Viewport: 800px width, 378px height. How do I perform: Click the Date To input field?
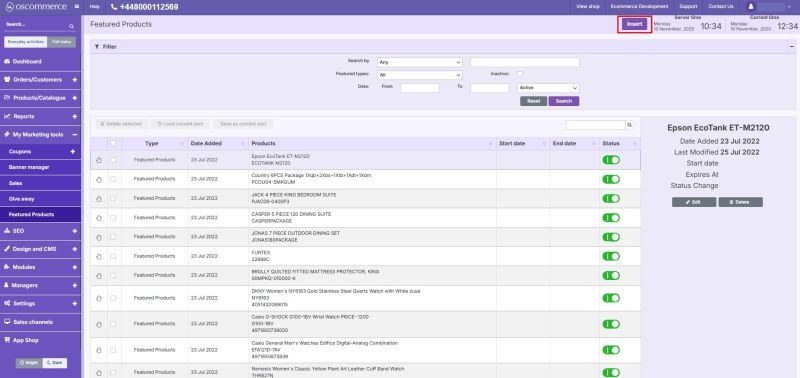tap(490, 88)
